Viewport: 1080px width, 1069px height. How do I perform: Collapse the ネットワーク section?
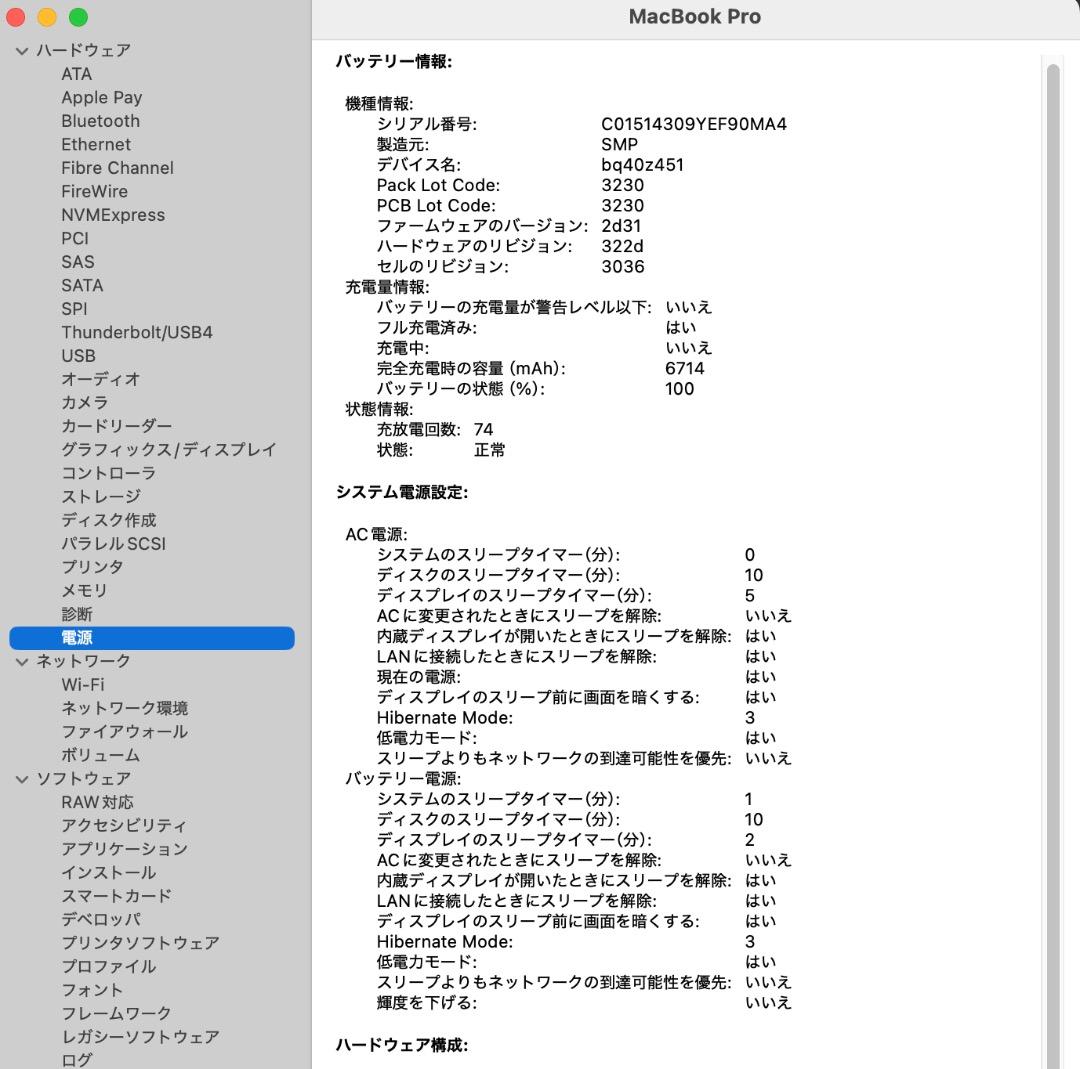[x=21, y=660]
